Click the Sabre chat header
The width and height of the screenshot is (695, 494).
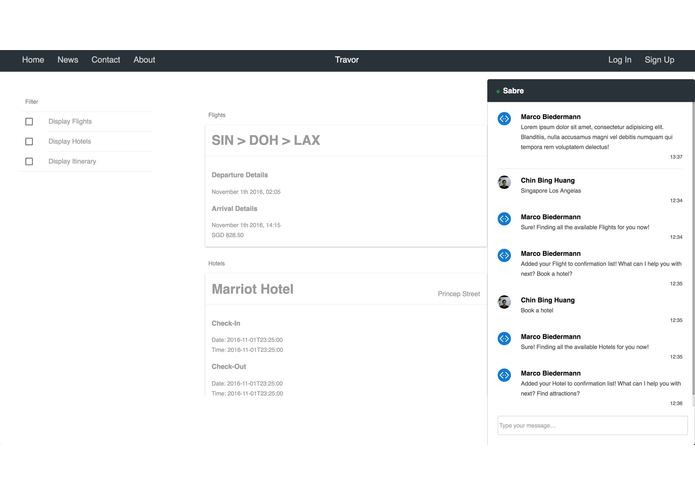[x=591, y=91]
